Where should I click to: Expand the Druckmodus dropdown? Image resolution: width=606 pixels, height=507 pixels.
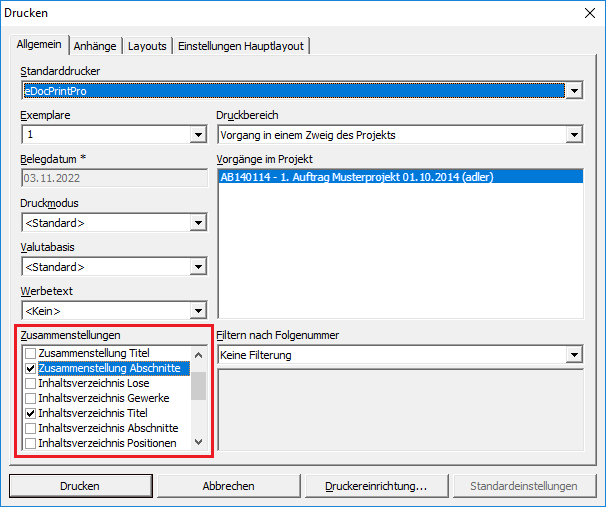pos(197,223)
